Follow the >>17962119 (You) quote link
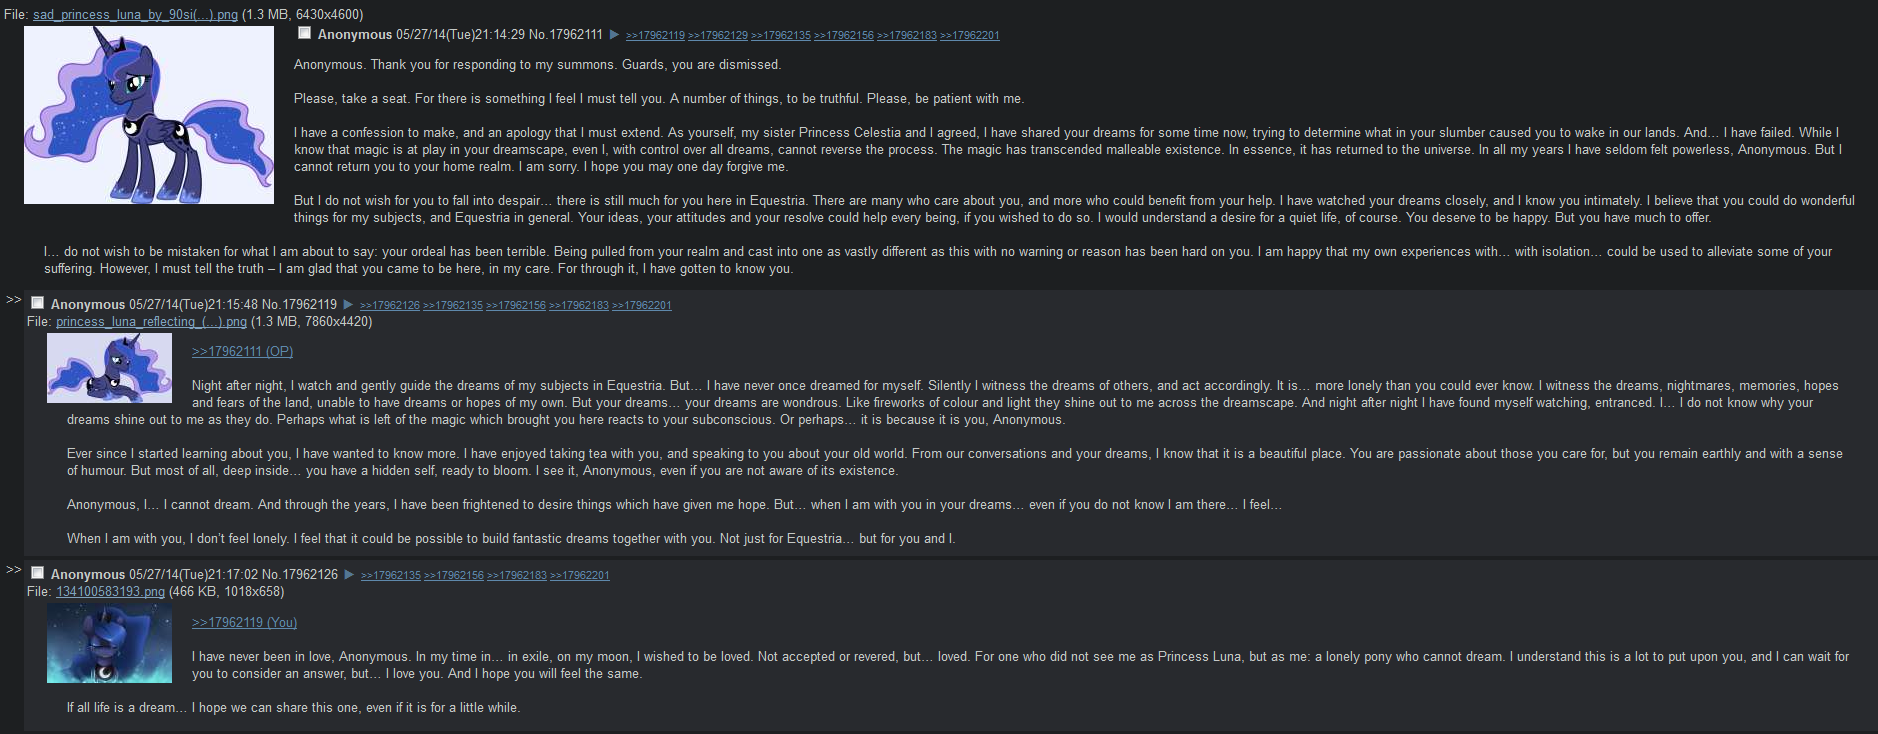 click(x=244, y=623)
